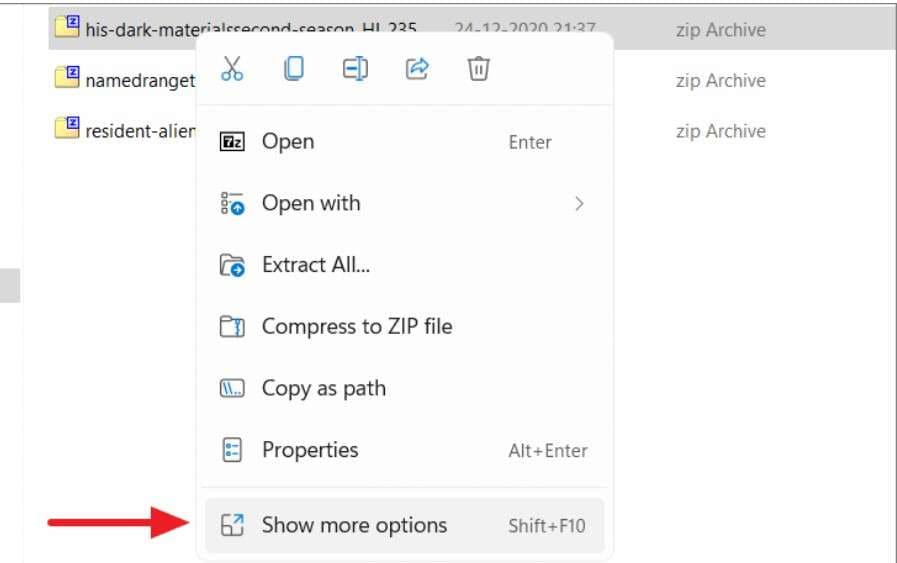Click the zip icon beside his-dark-materials file

coord(67,27)
